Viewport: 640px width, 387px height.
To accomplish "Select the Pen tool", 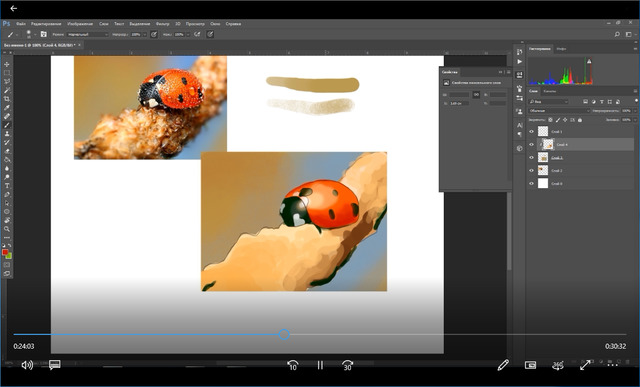I will [x=7, y=194].
